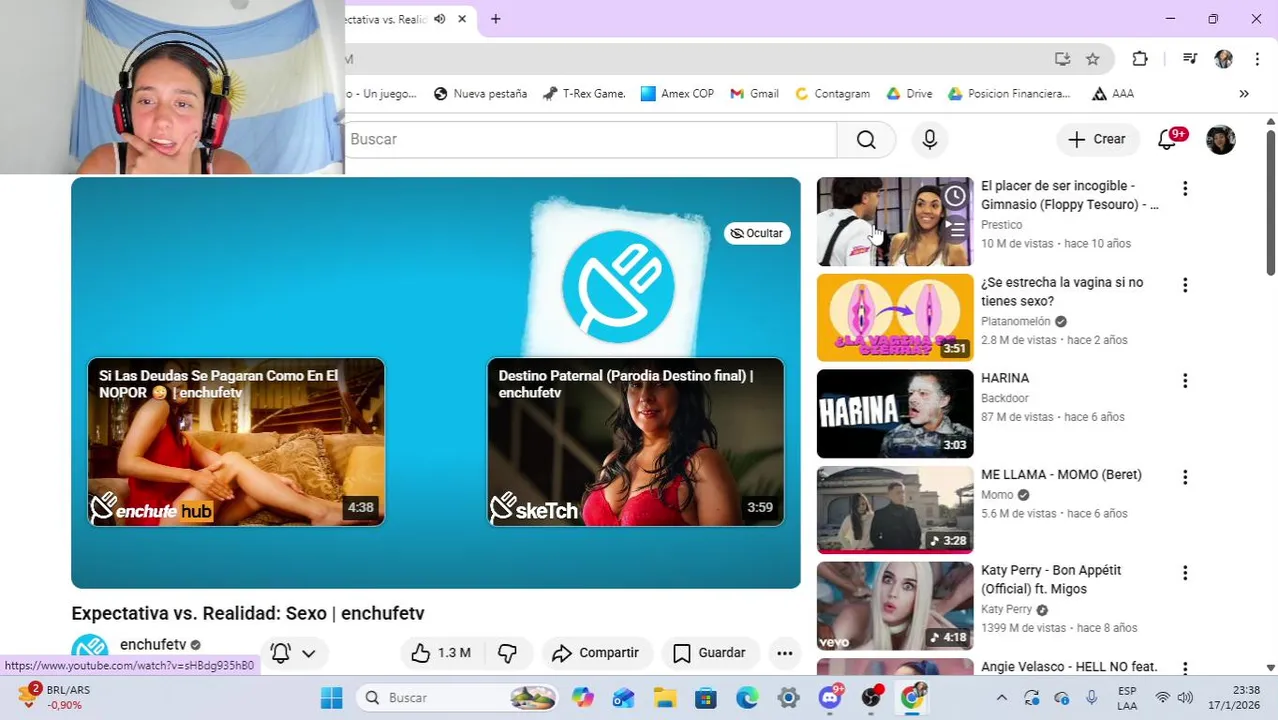Open the 'Amex COP' bookmark
Screen dimensions: 1278x720
[x=677, y=94]
